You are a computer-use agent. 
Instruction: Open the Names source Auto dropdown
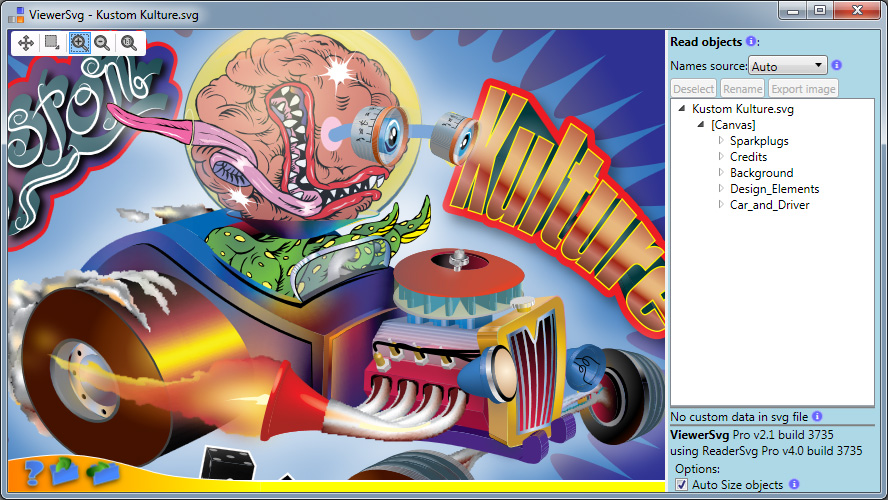[x=788, y=66]
